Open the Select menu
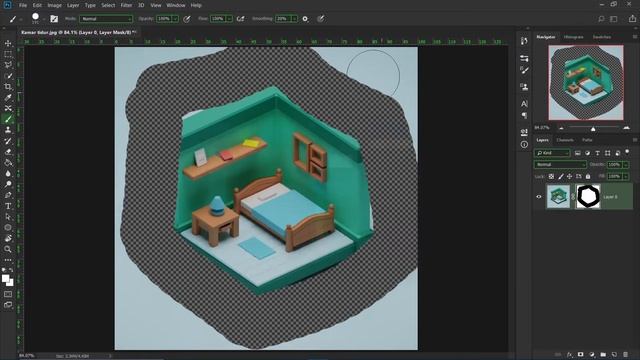The height and width of the screenshot is (360, 640). pos(108,5)
